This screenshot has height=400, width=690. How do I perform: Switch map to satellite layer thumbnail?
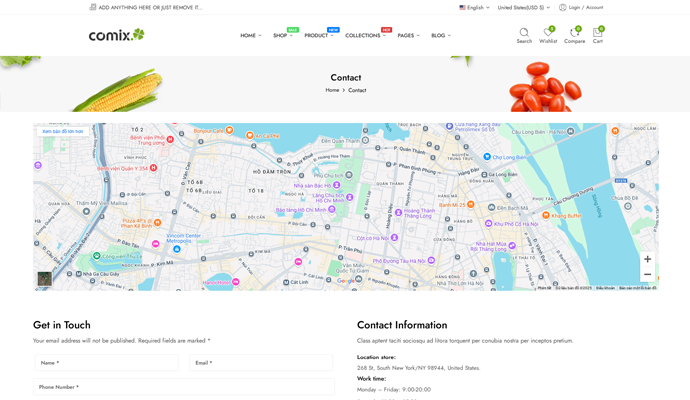click(45, 279)
